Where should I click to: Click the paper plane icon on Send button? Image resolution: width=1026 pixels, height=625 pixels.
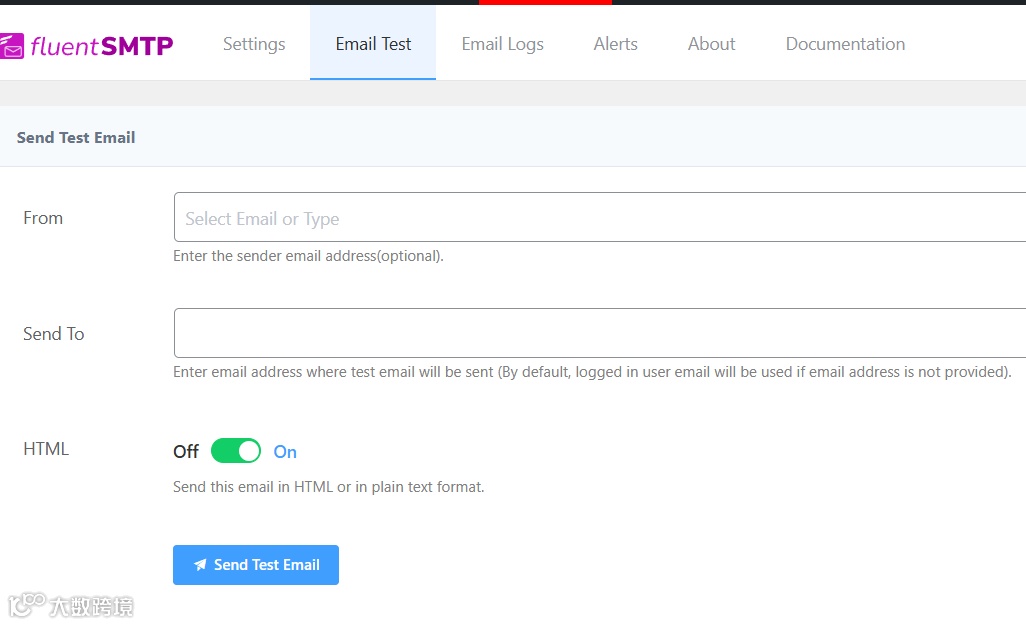(x=200, y=565)
